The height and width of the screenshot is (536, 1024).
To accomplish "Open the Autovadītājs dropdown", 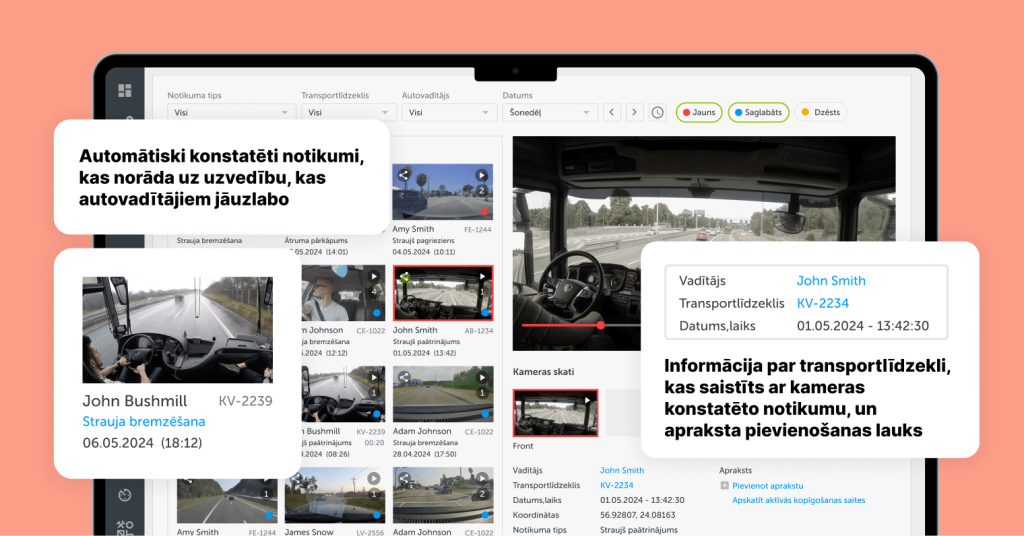I will pos(449,112).
